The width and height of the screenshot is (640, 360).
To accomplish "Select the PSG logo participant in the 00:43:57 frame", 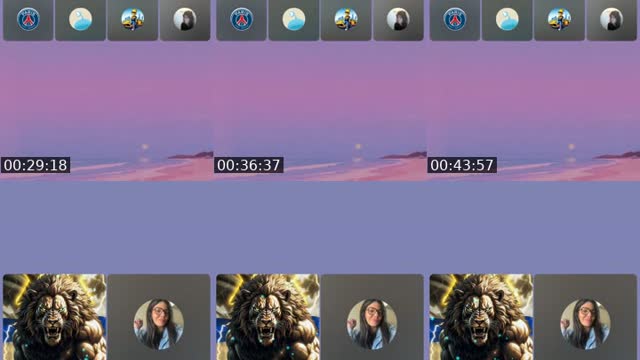I will pyautogui.click(x=455, y=19).
